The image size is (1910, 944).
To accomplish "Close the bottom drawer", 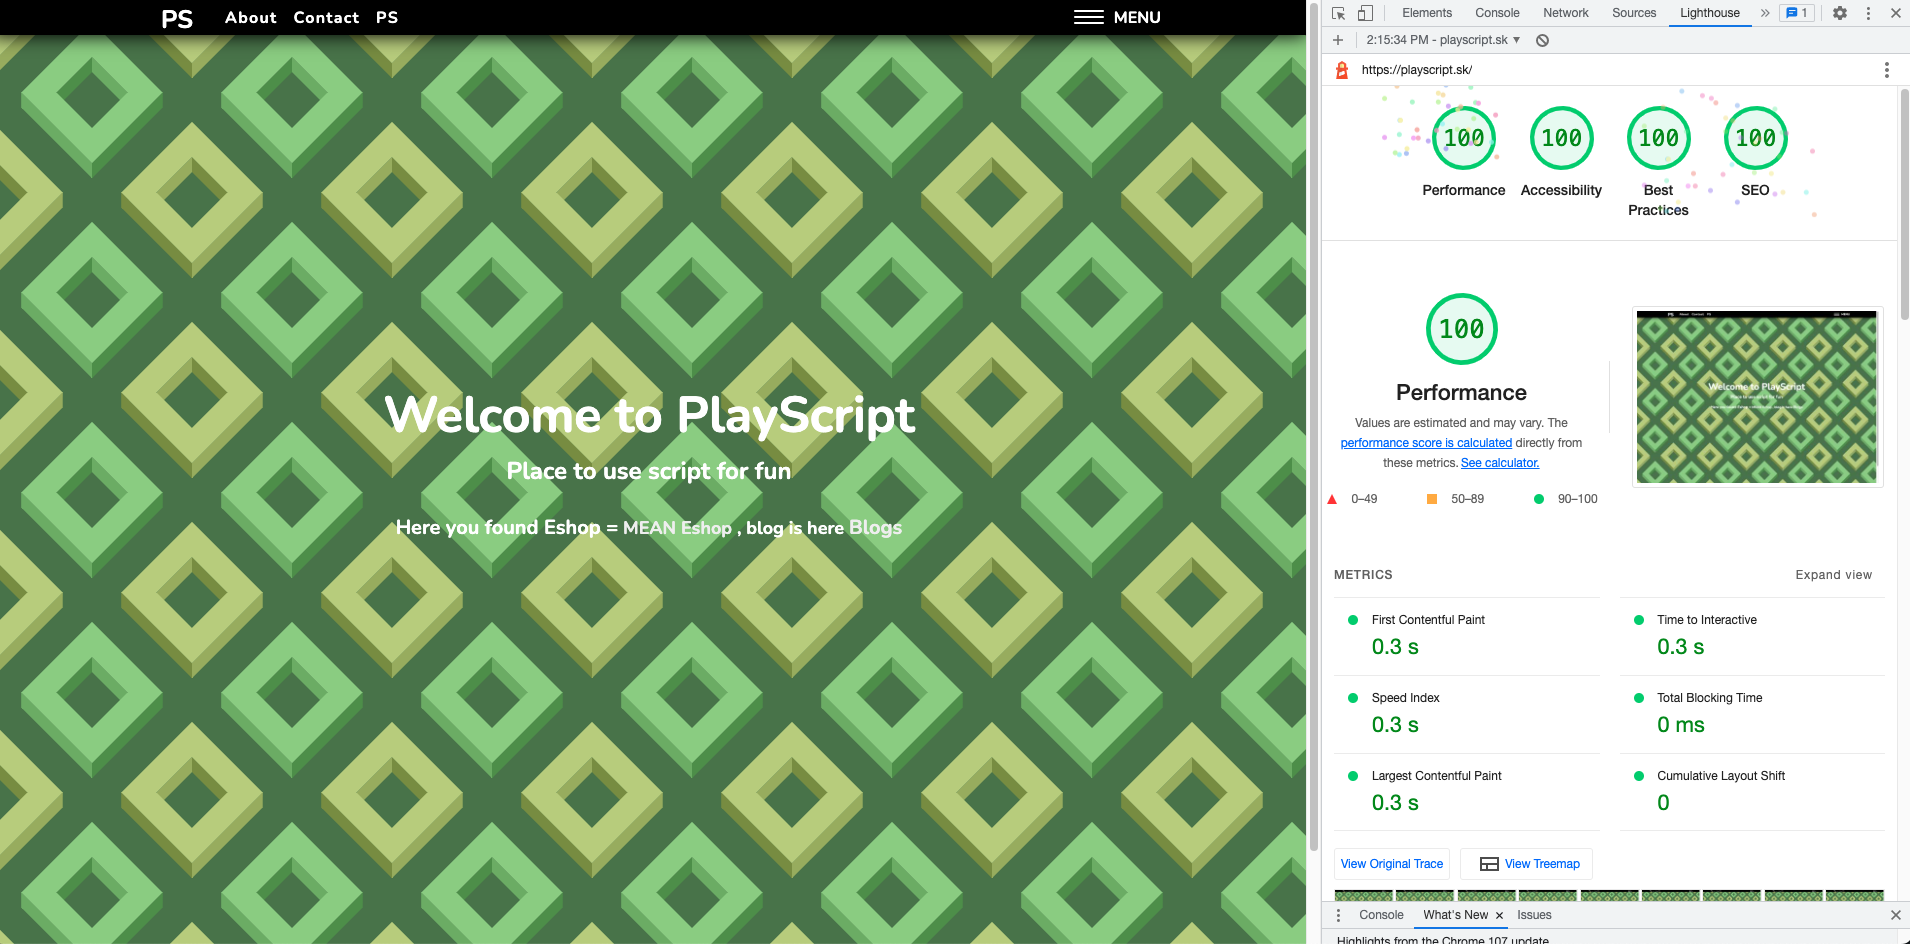I will pyautogui.click(x=1895, y=915).
